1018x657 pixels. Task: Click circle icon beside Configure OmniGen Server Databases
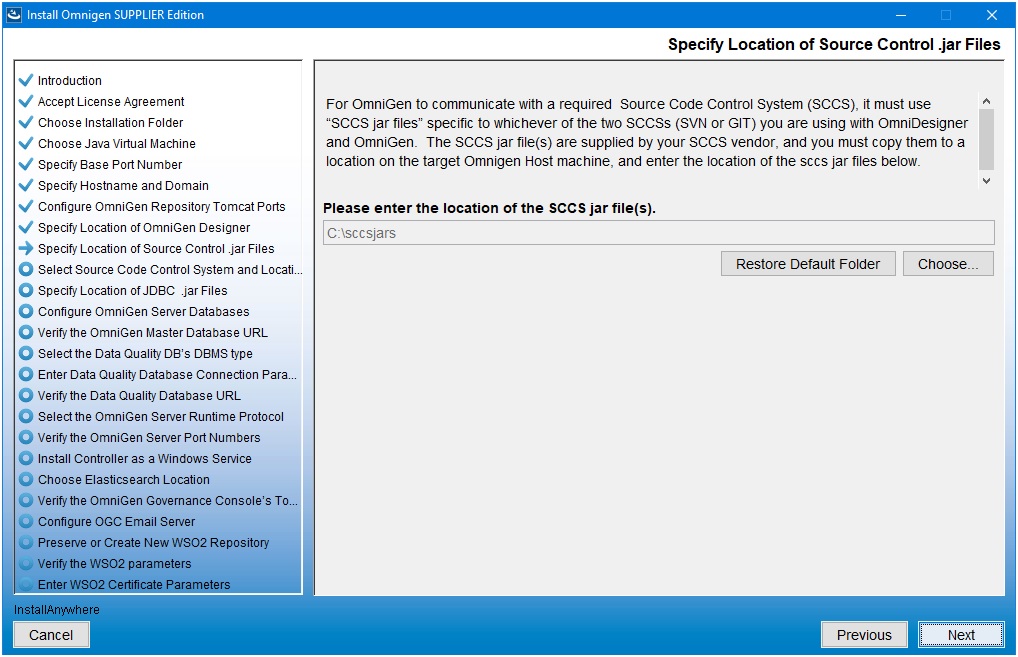[26, 311]
